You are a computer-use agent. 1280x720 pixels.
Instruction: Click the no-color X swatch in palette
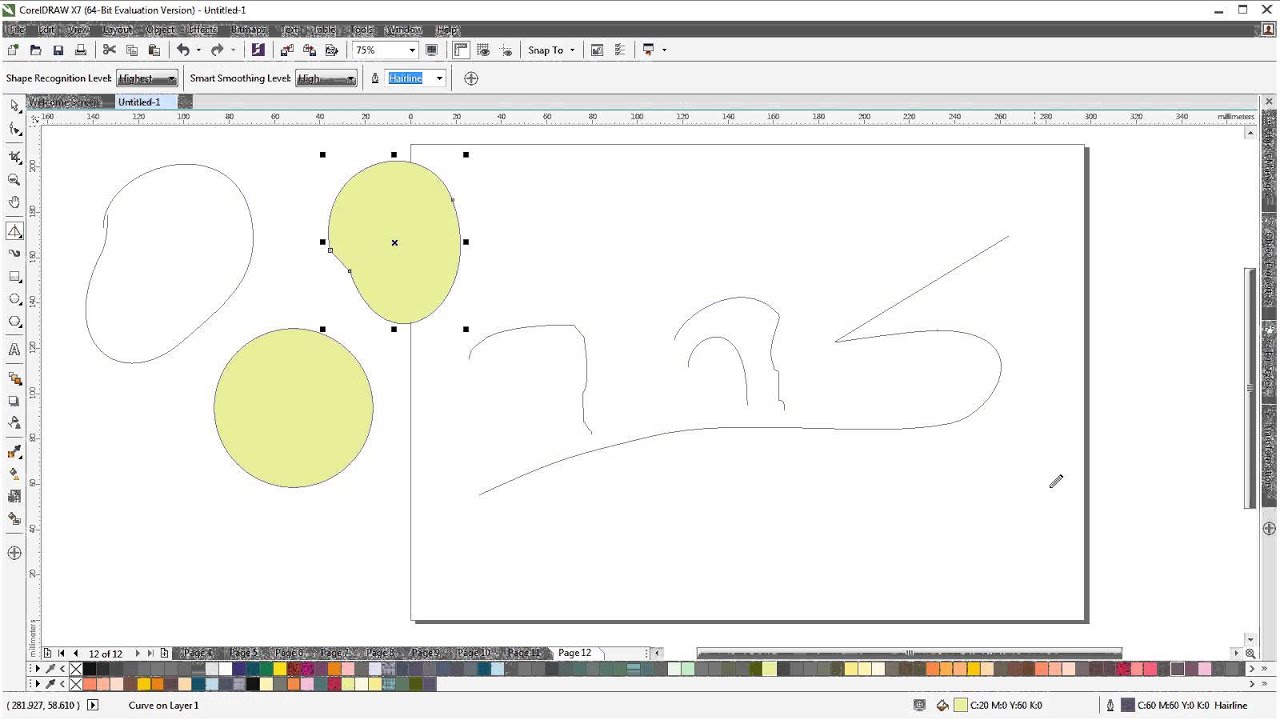(76, 669)
